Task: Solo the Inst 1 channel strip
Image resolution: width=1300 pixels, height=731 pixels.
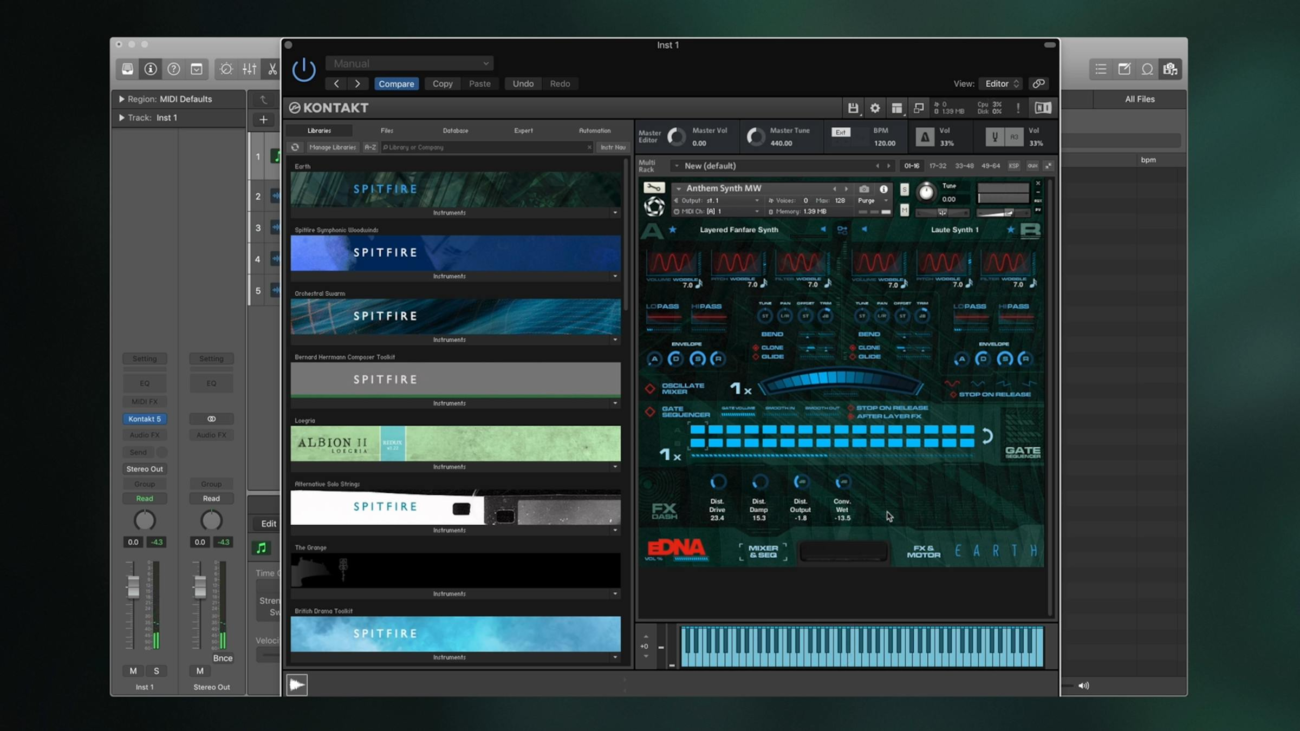Action: (x=156, y=671)
